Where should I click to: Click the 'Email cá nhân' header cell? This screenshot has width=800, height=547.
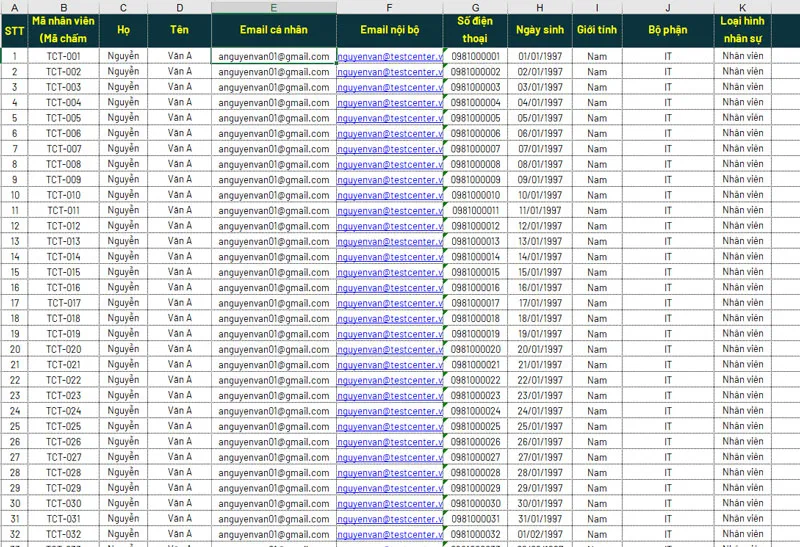pyautogui.click(x=273, y=30)
